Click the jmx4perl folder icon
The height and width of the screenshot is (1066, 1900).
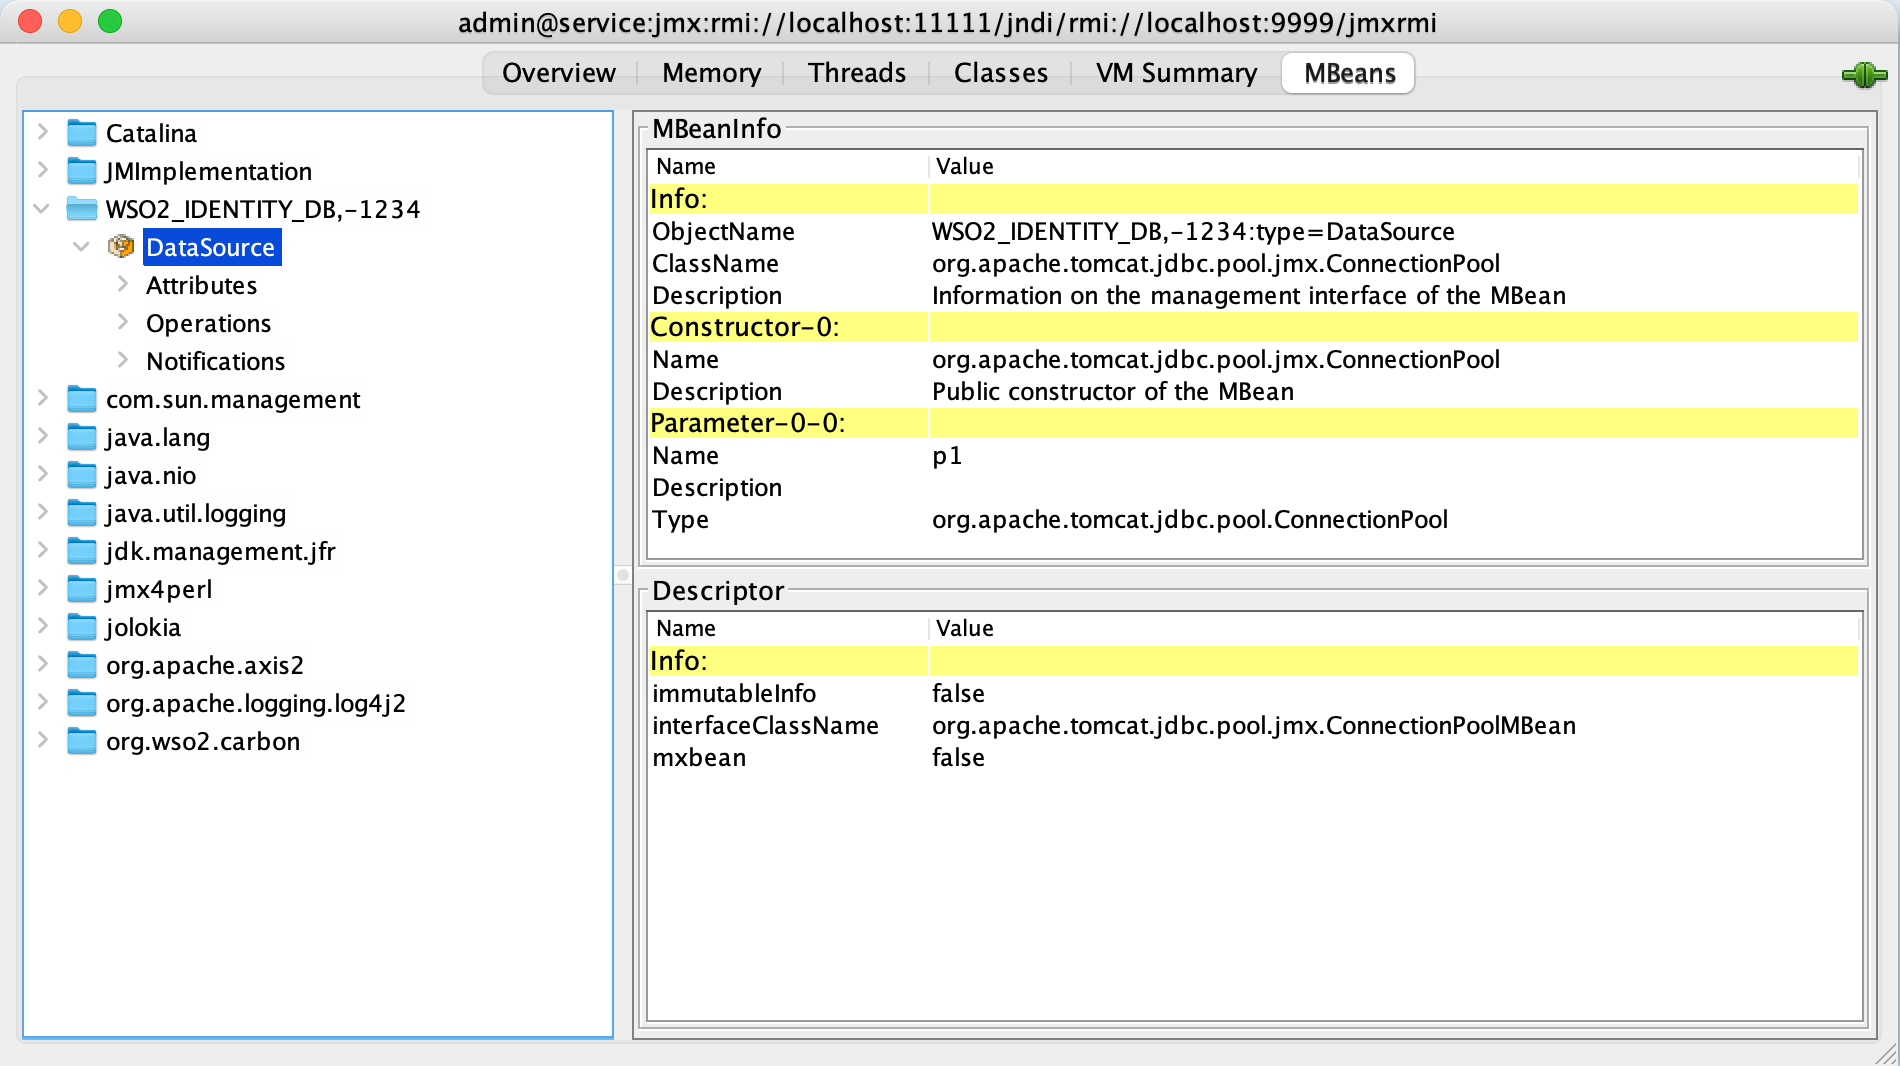pyautogui.click(x=81, y=589)
